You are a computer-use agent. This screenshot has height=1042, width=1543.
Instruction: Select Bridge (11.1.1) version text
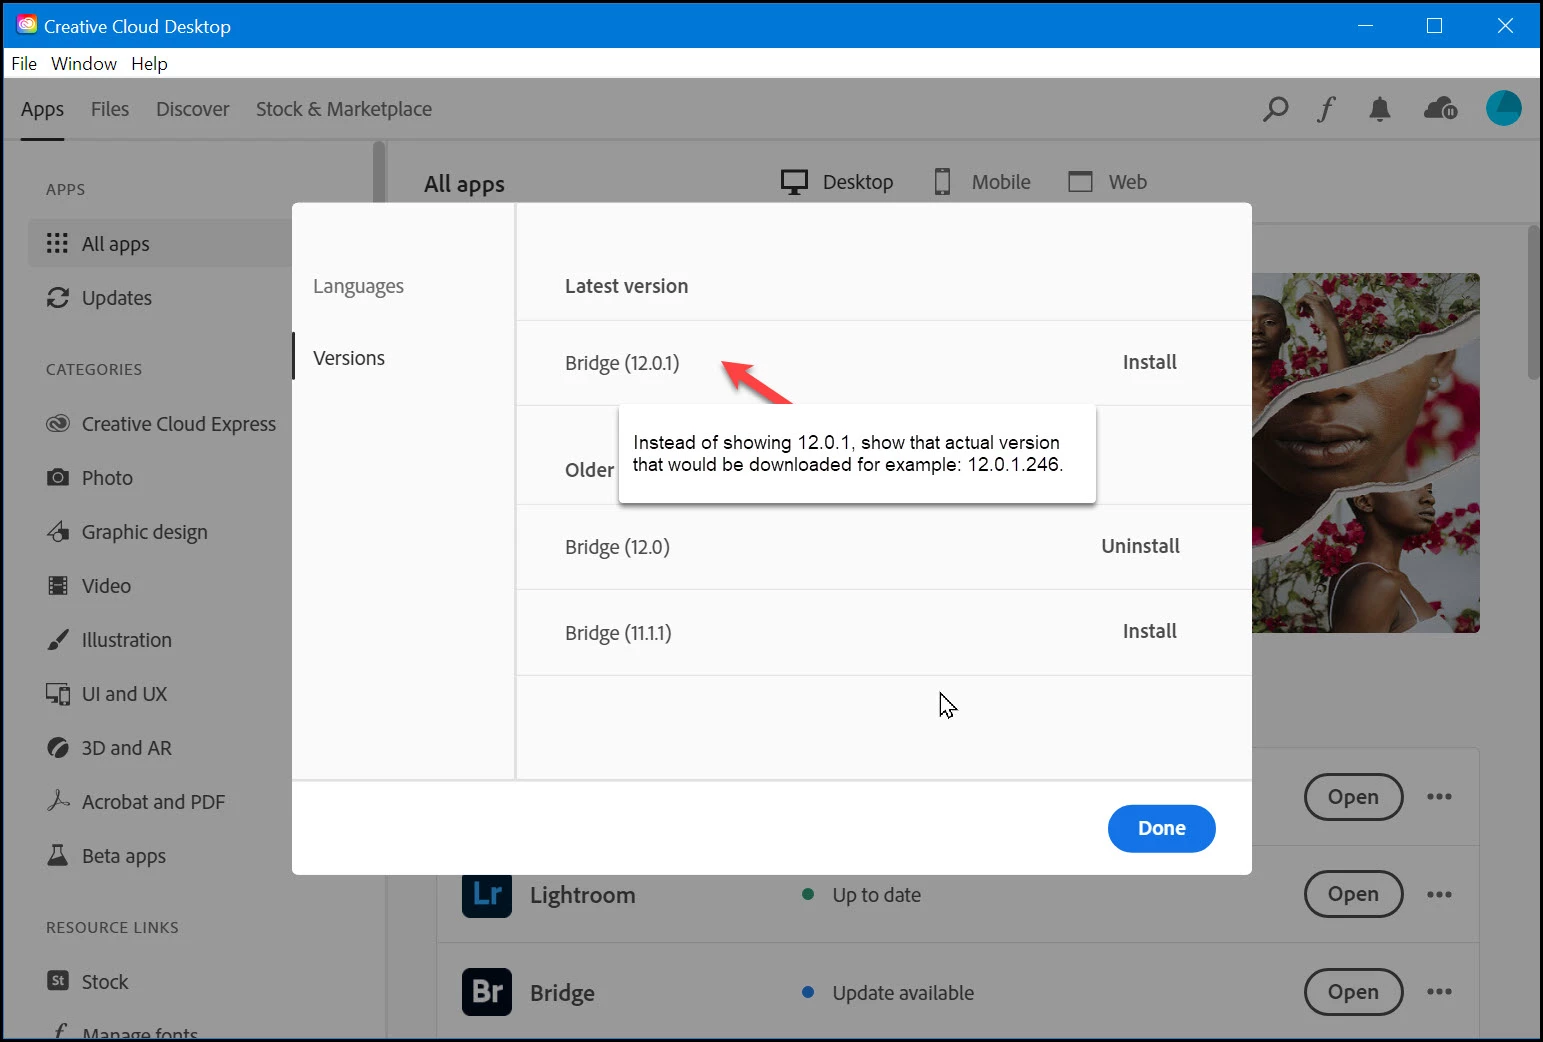tap(618, 633)
